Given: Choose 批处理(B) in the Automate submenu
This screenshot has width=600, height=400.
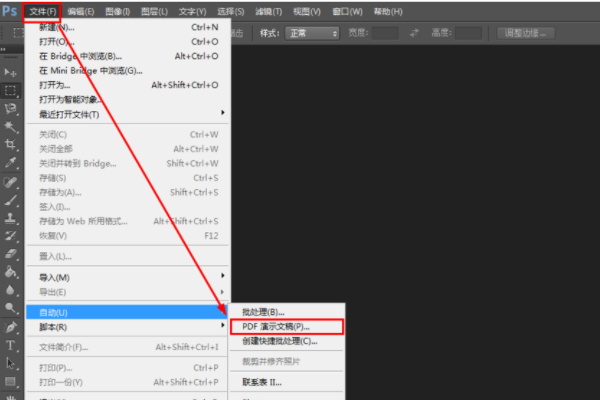Looking at the screenshot, I should pos(264,311).
